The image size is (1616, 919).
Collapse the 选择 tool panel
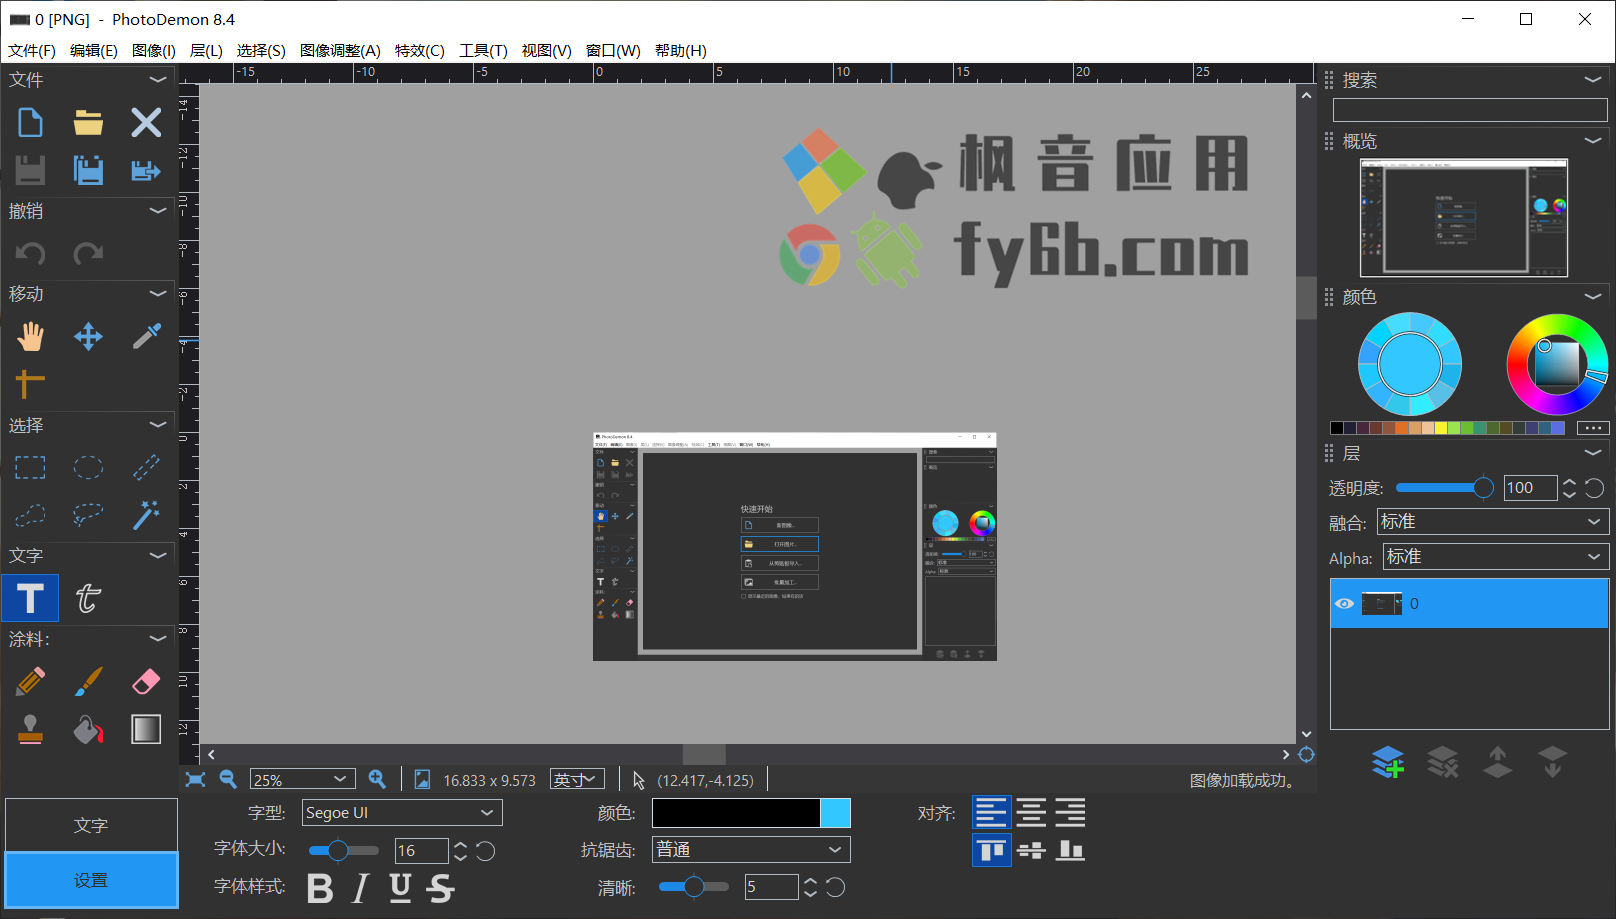(157, 425)
